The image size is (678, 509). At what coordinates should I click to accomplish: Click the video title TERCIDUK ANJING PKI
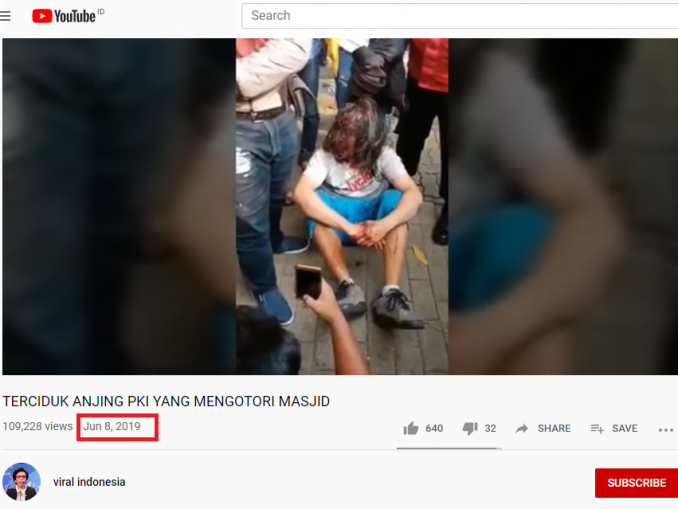(x=166, y=401)
